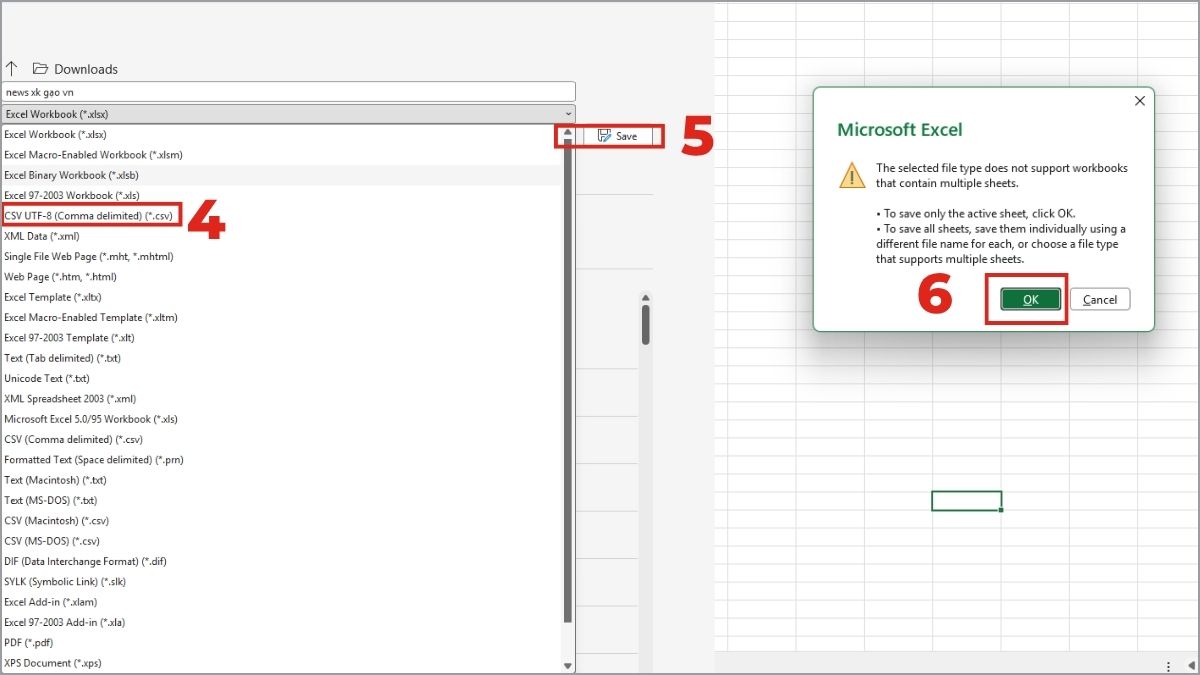The height and width of the screenshot is (675, 1200).
Task: Select XPS Document (*.xps)
Action: coord(280,663)
